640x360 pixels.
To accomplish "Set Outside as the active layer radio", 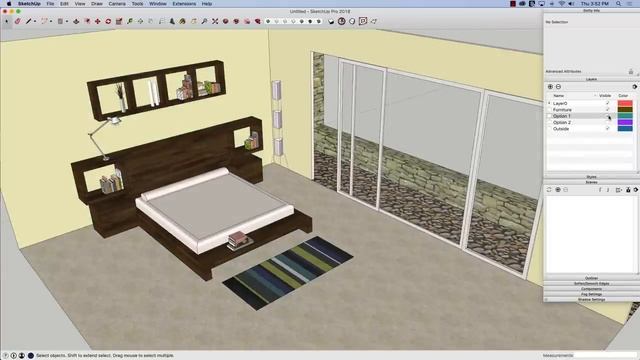I will pos(549,129).
